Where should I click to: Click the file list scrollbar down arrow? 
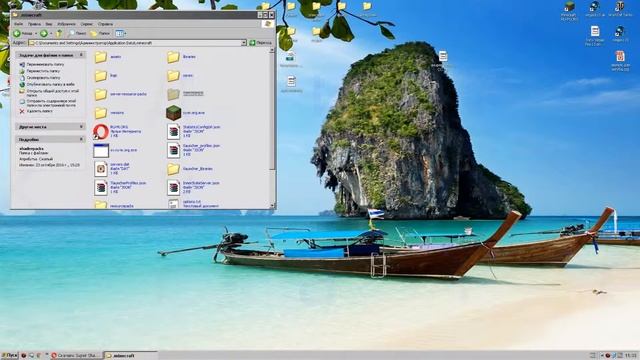[272, 206]
